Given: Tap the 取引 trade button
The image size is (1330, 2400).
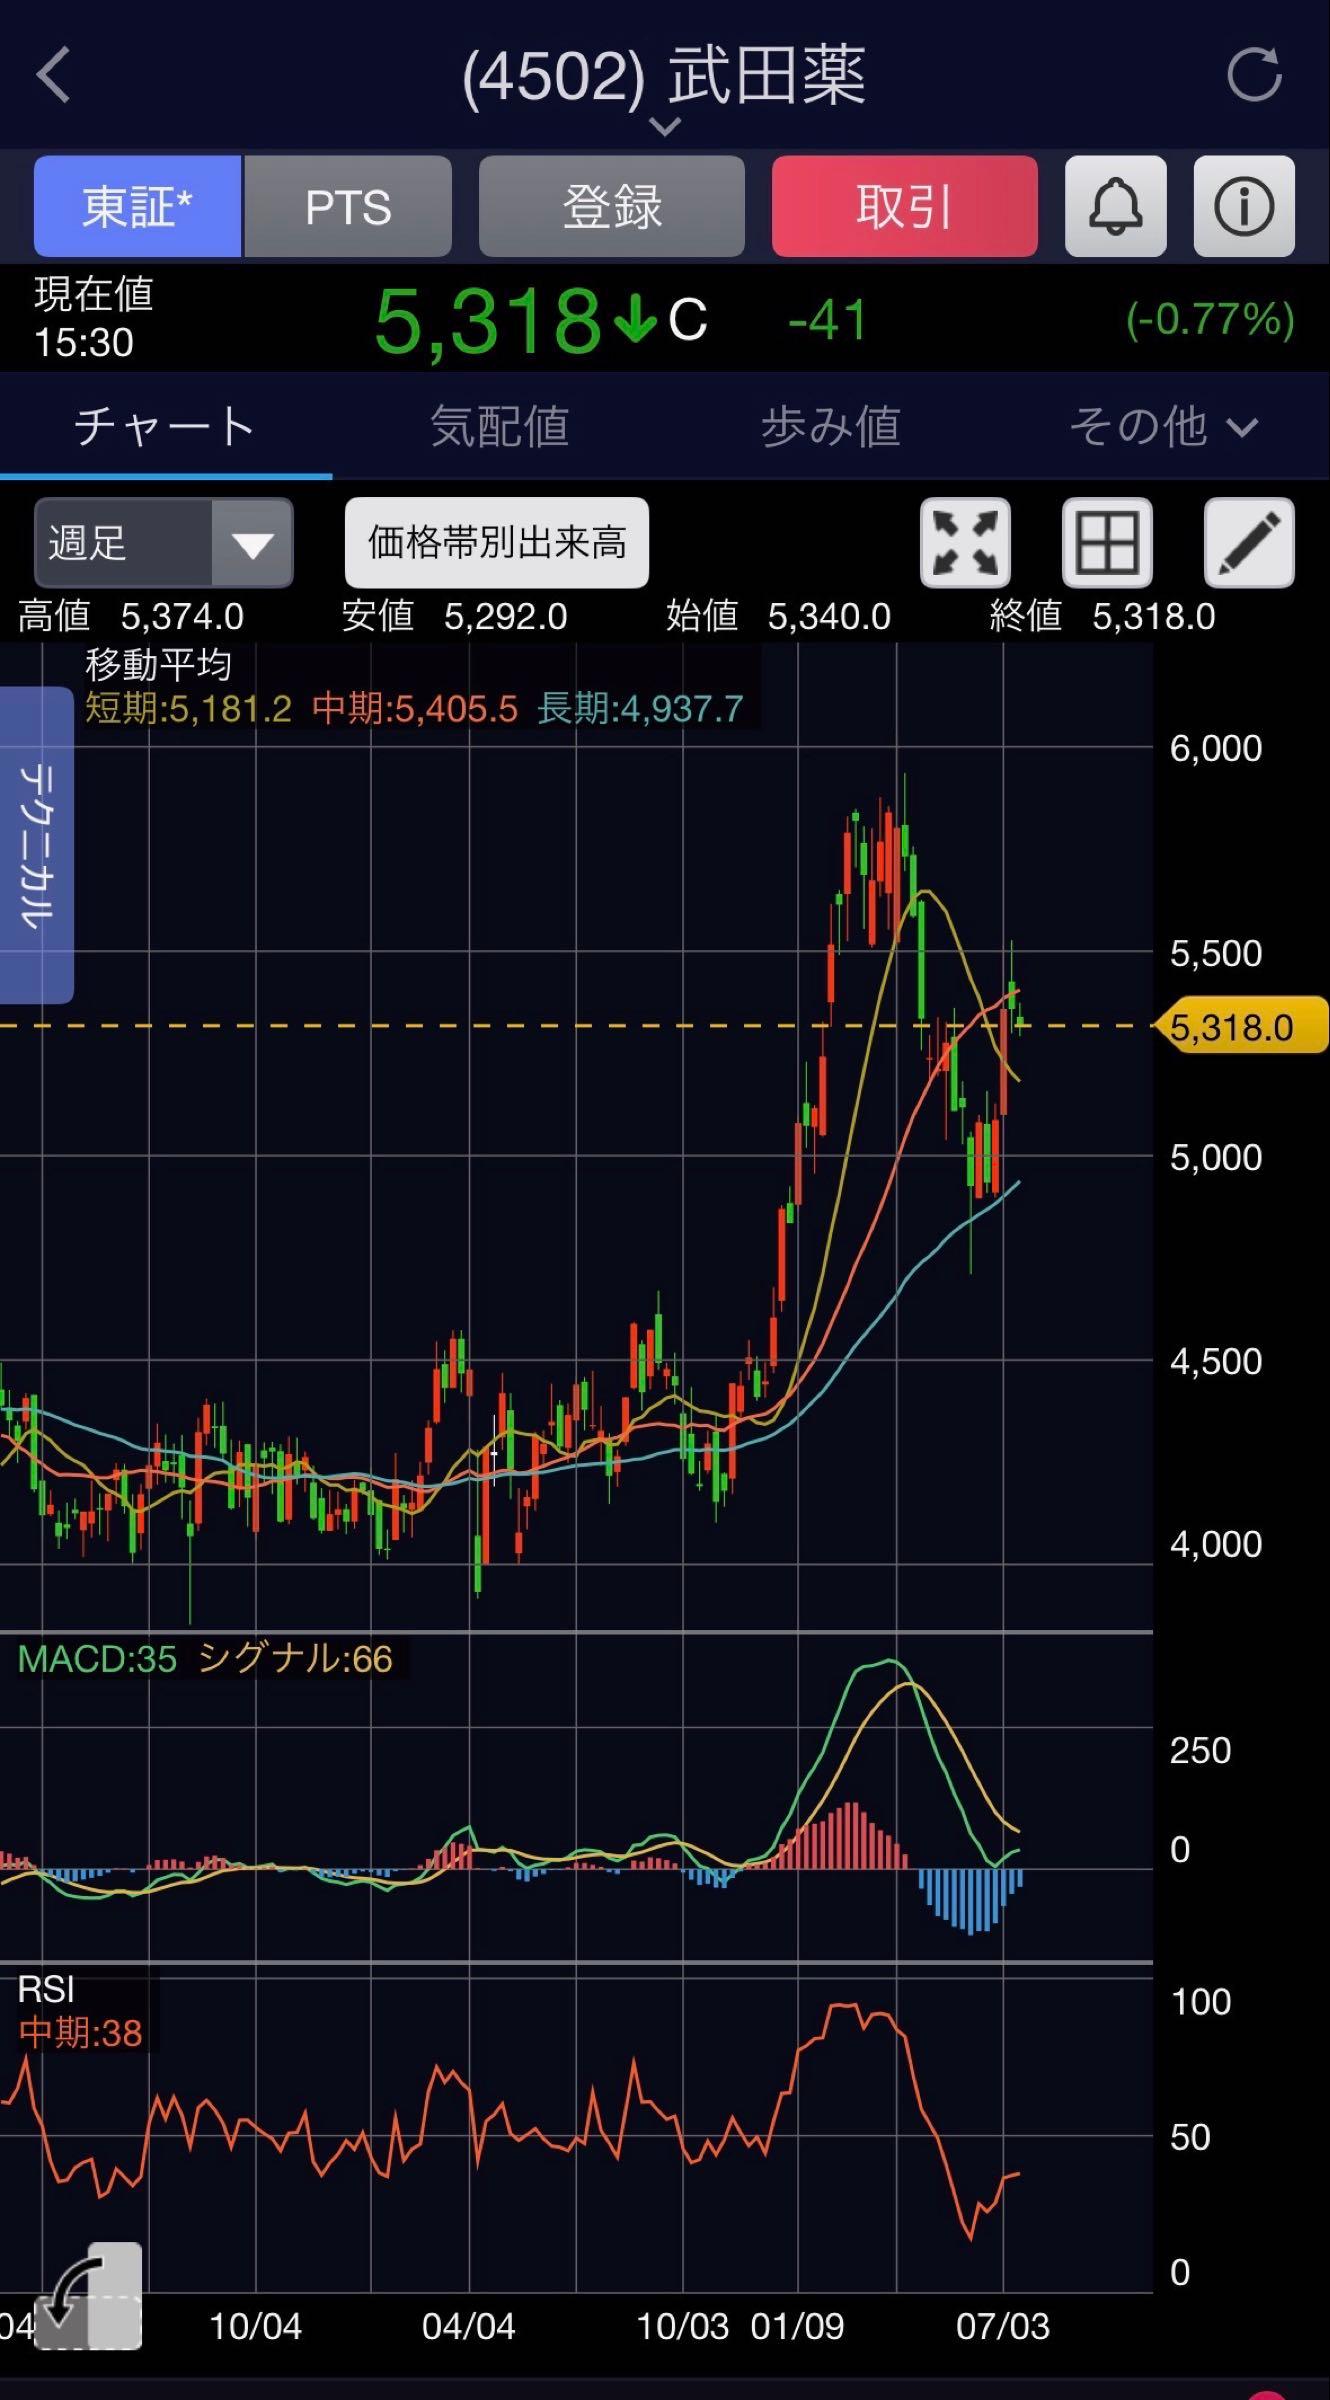Looking at the screenshot, I should click(905, 206).
